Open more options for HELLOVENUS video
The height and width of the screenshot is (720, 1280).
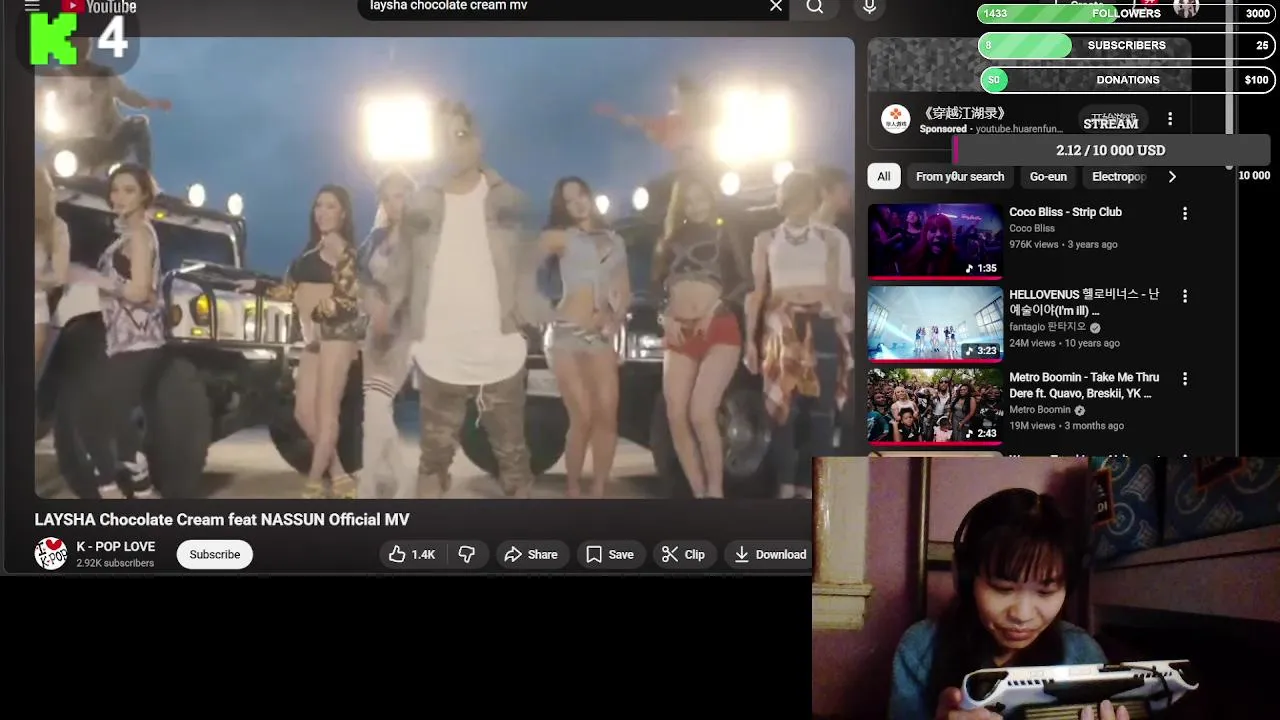[x=1185, y=296]
